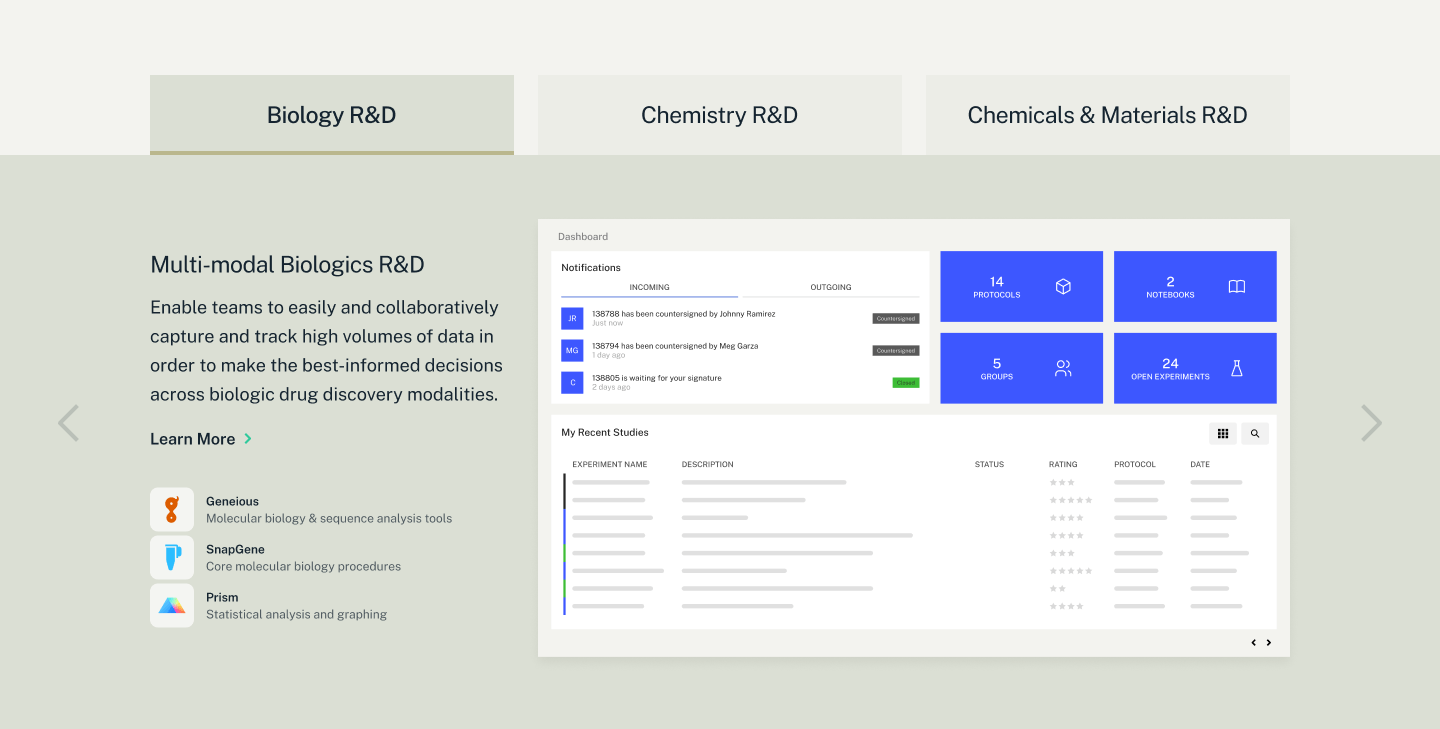Screen dimensions: 1440x729
Task: Click the C avatar in notifications
Action: coord(572,383)
